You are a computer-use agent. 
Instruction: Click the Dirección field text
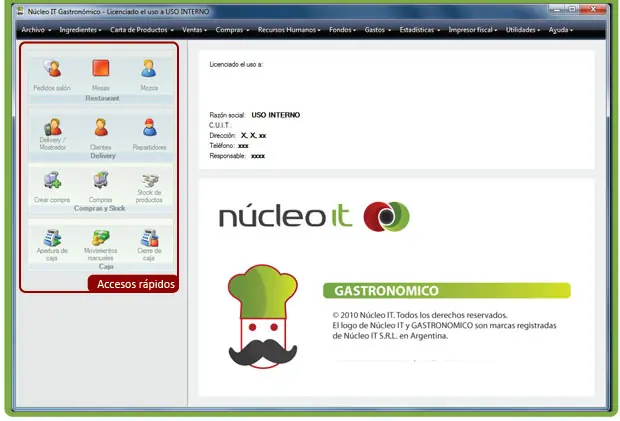pyautogui.click(x=238, y=136)
